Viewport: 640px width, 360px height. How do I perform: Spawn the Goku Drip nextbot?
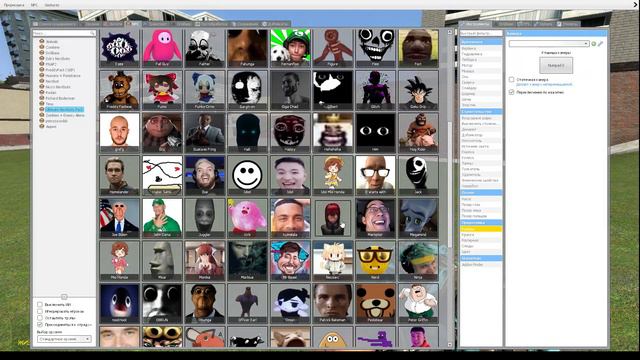pyautogui.click(x=418, y=90)
